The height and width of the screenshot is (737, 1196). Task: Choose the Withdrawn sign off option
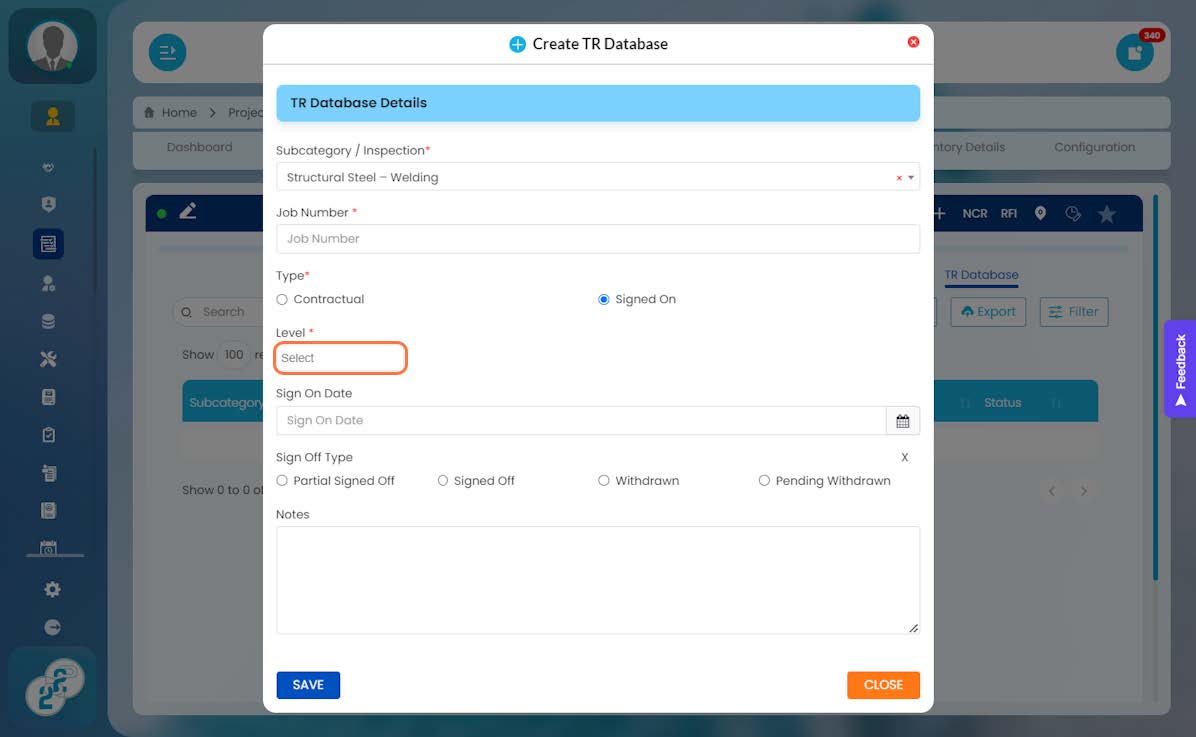coord(603,481)
